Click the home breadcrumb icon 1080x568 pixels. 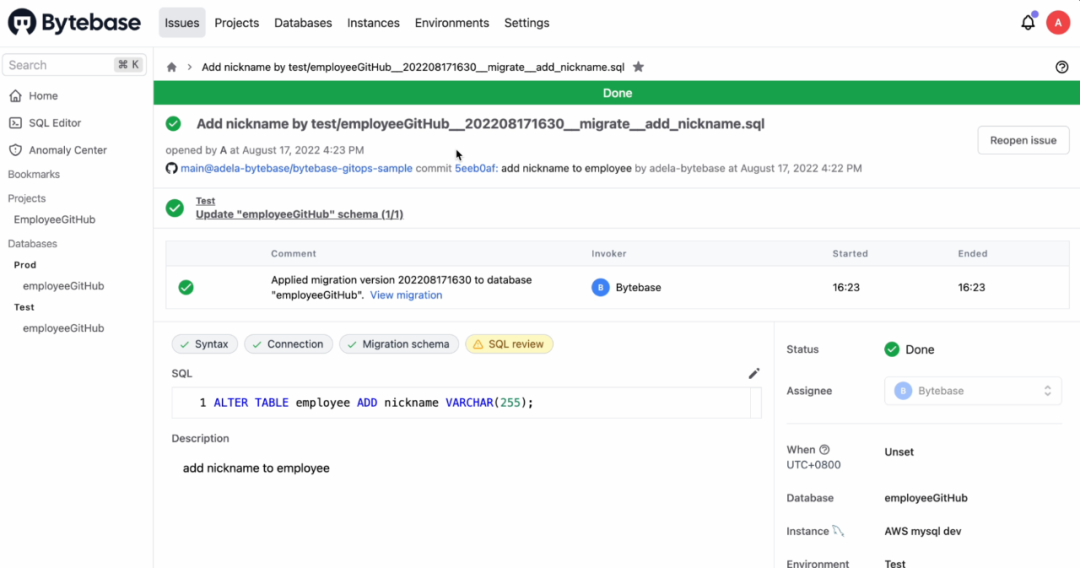(172, 67)
